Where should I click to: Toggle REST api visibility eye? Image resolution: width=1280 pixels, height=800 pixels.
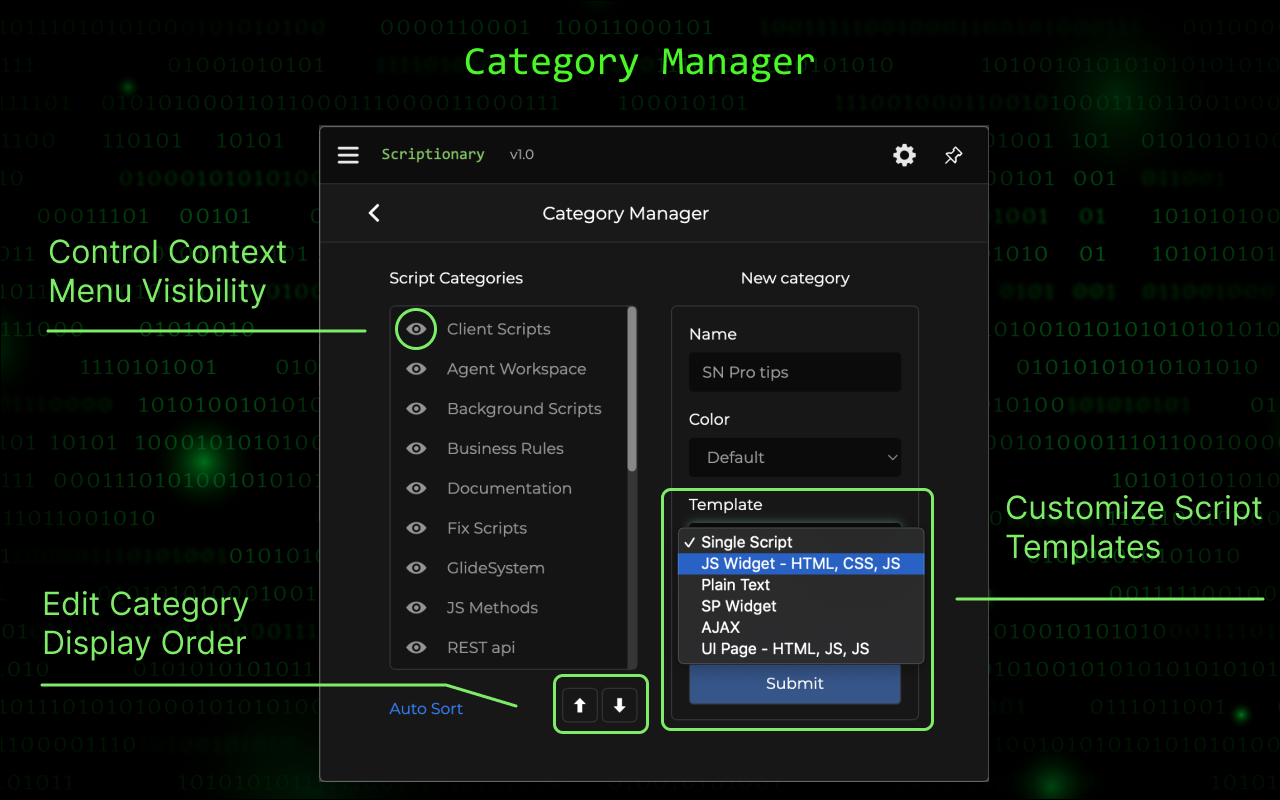click(416, 648)
